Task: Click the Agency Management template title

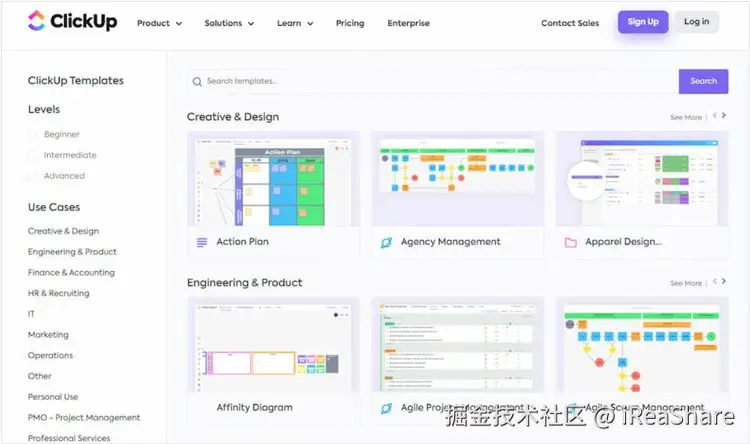Action: click(451, 242)
